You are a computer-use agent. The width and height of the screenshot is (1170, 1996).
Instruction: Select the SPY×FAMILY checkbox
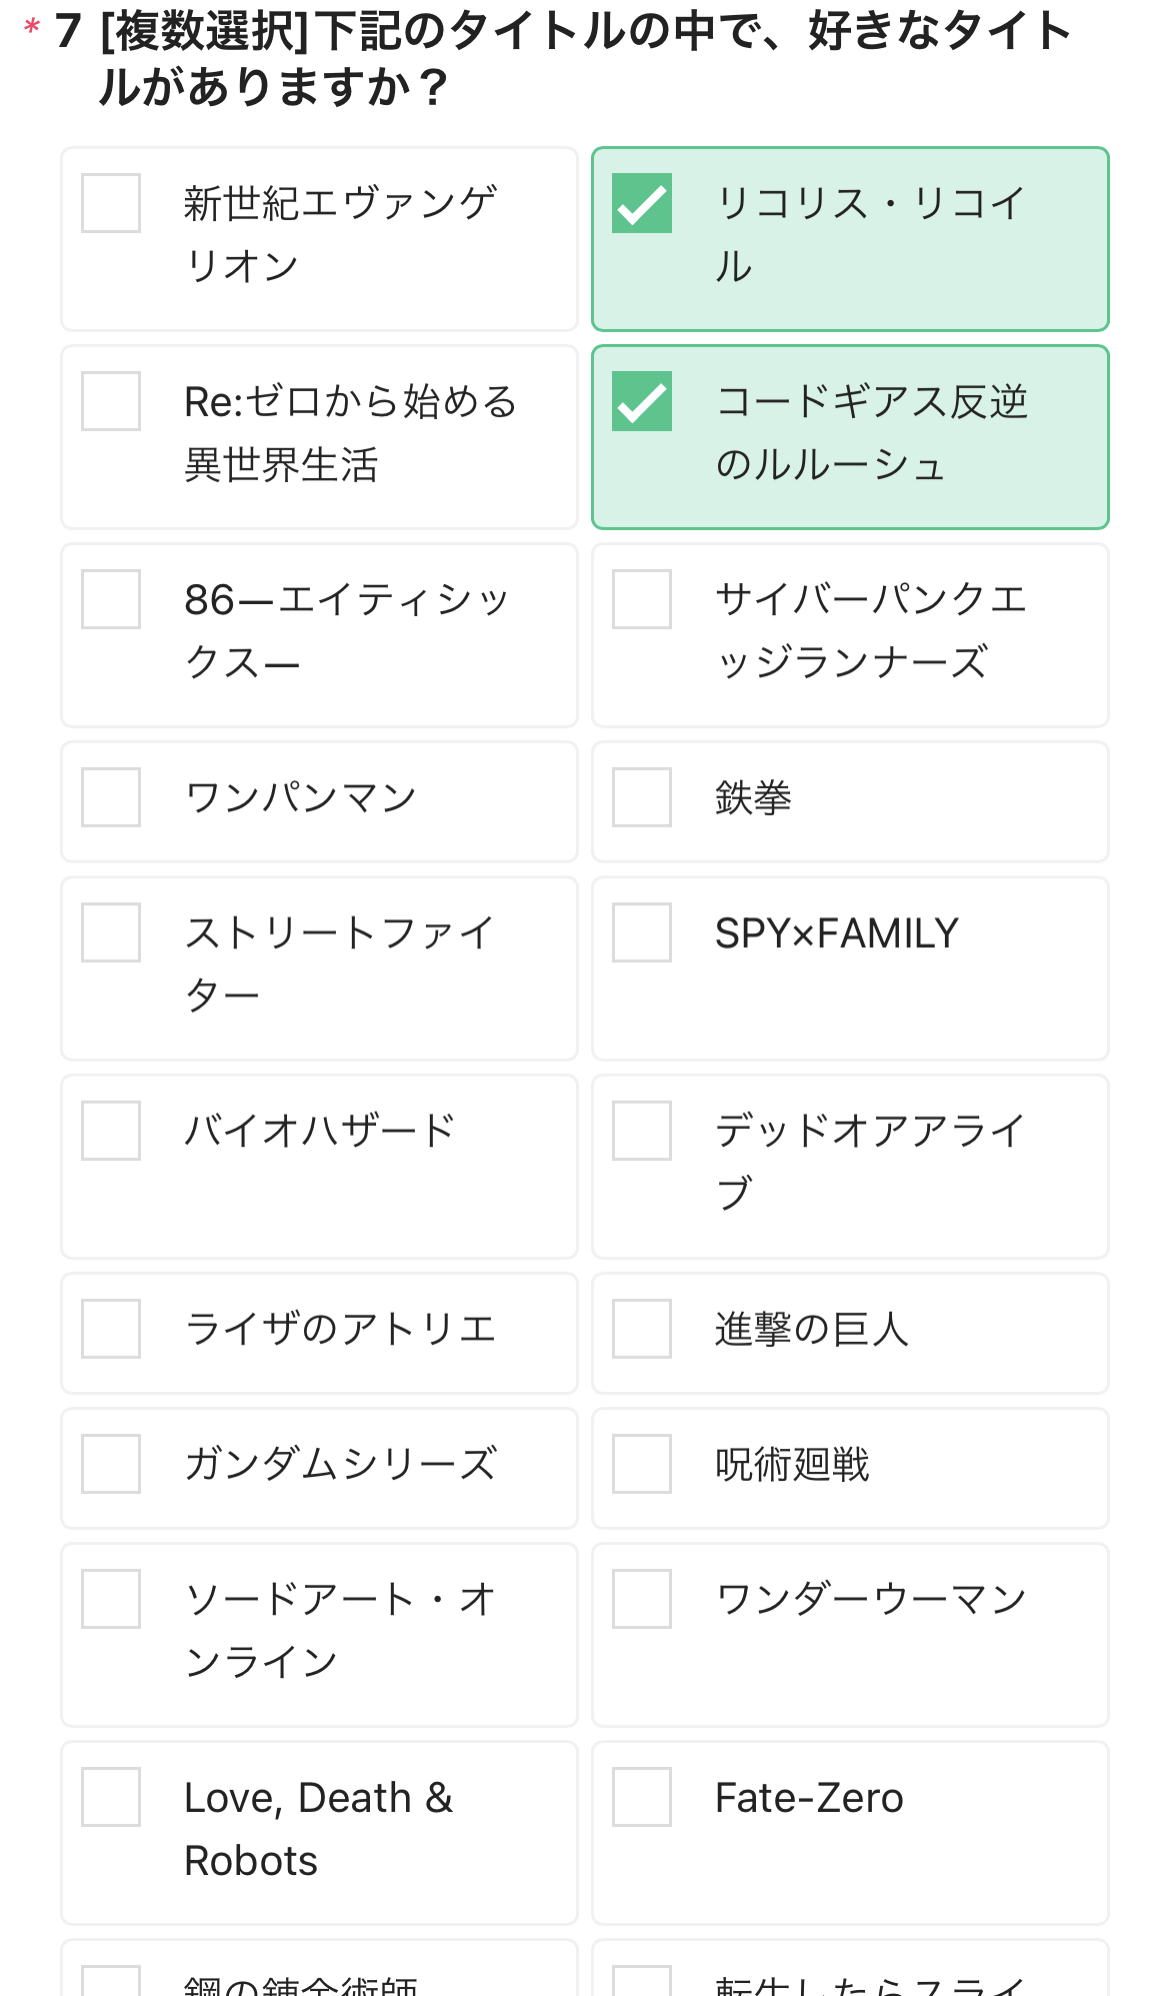pyautogui.click(x=642, y=933)
